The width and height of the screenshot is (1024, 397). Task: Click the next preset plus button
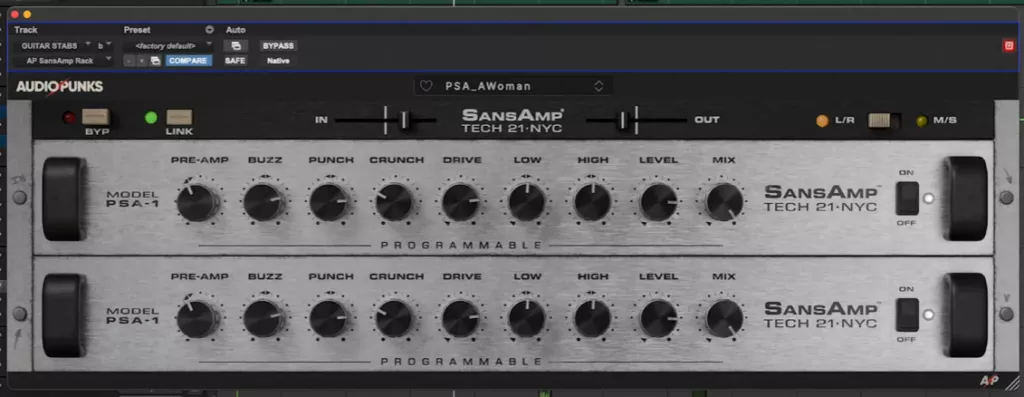coord(142,61)
